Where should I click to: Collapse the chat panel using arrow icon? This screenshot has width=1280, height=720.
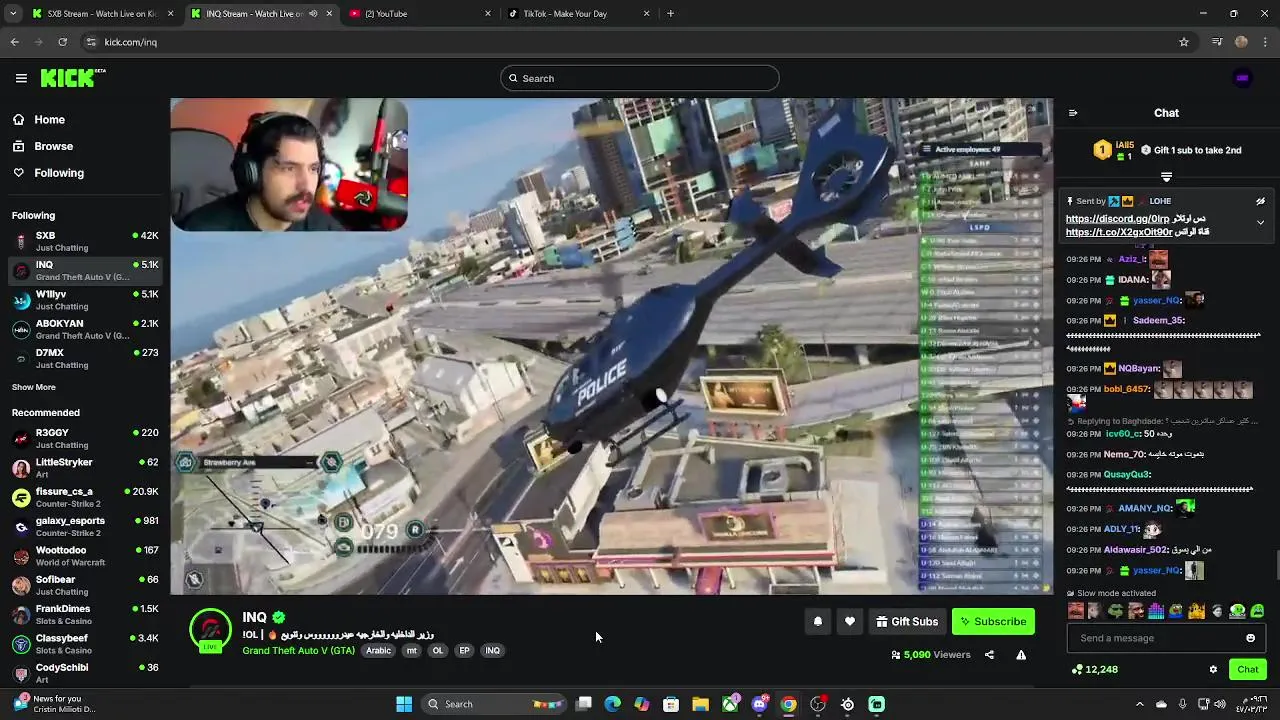1073,113
